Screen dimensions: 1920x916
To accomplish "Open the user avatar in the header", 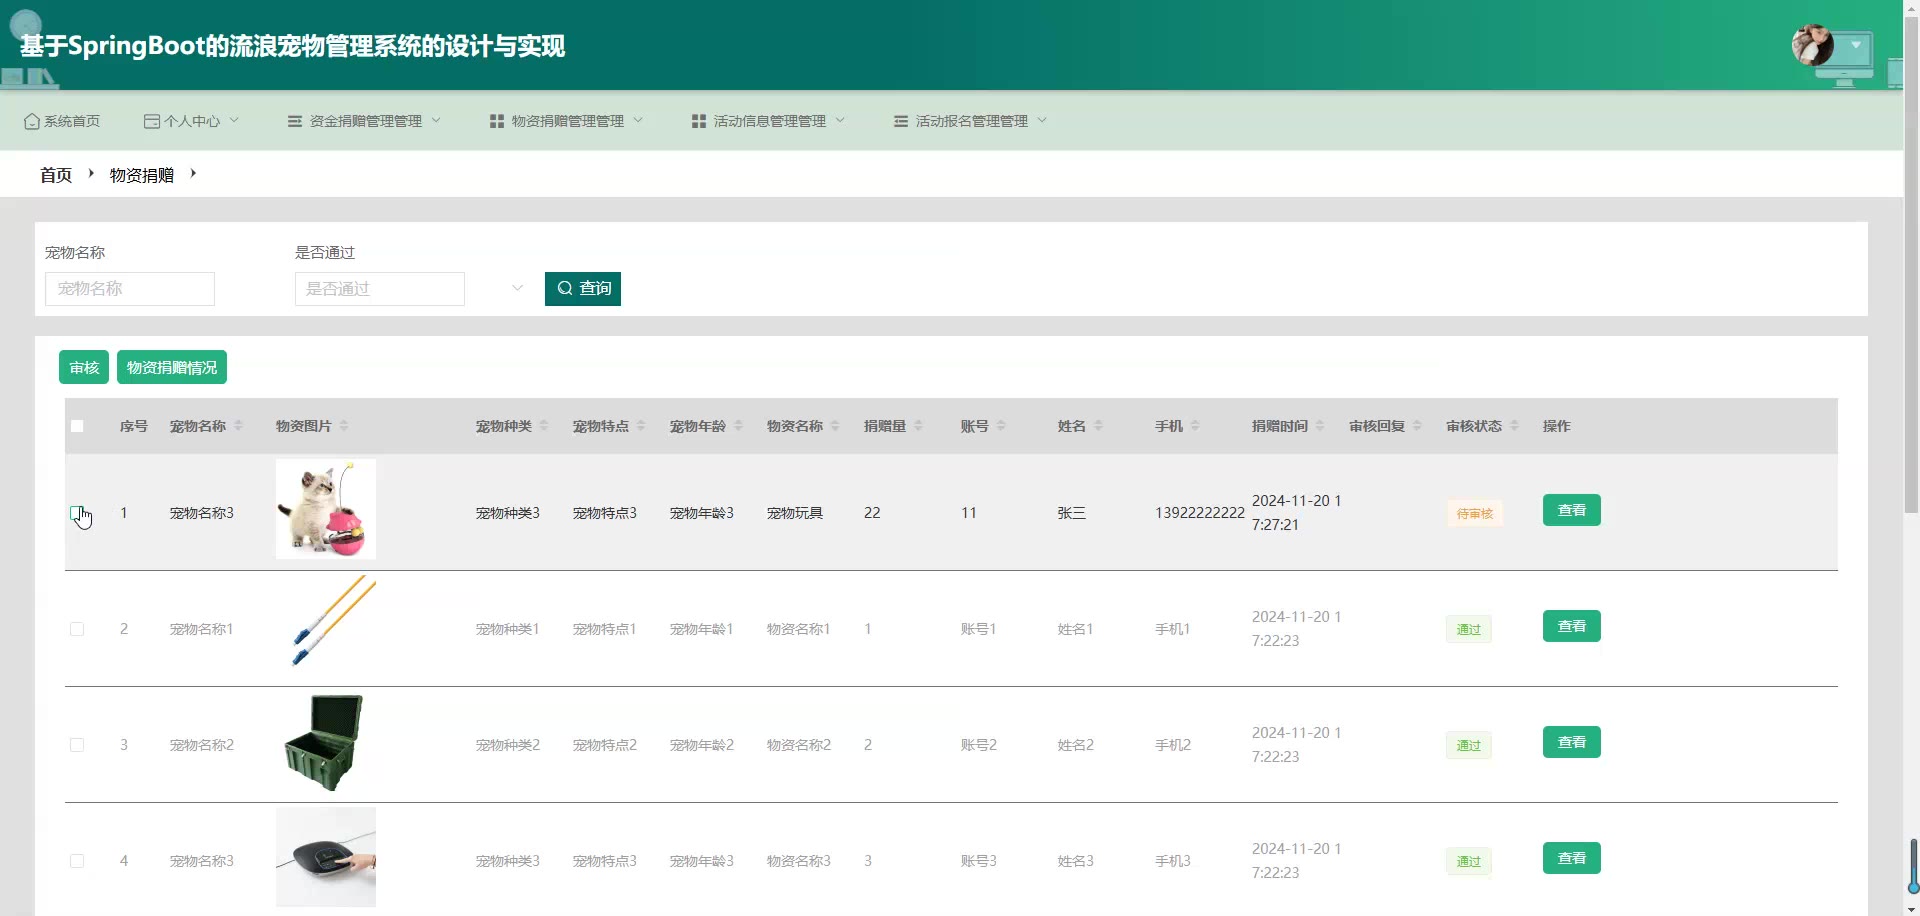I will coord(1812,45).
